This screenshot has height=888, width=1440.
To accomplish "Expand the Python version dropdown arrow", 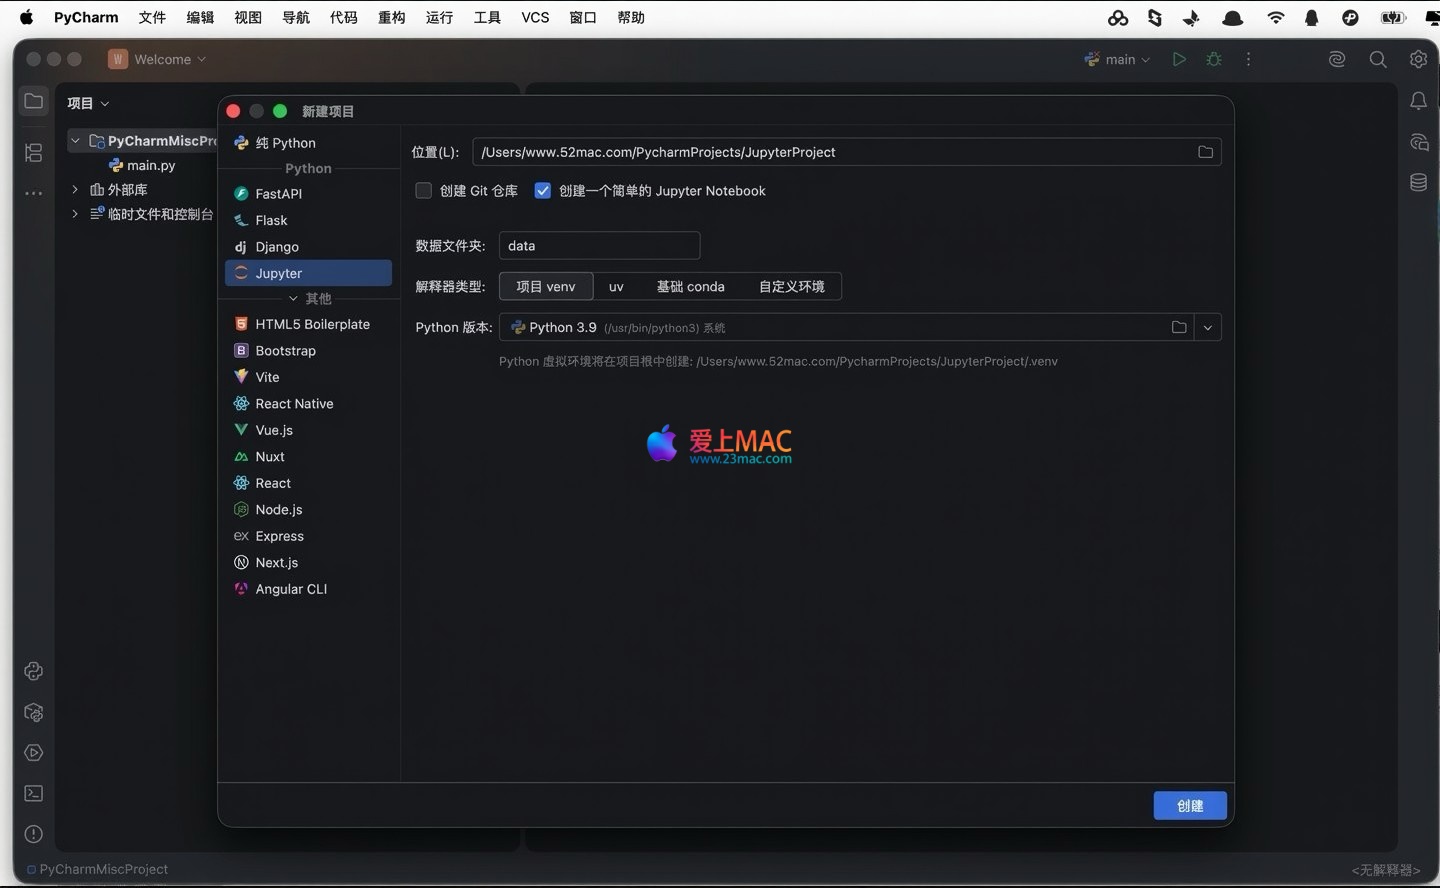I will [x=1208, y=328].
